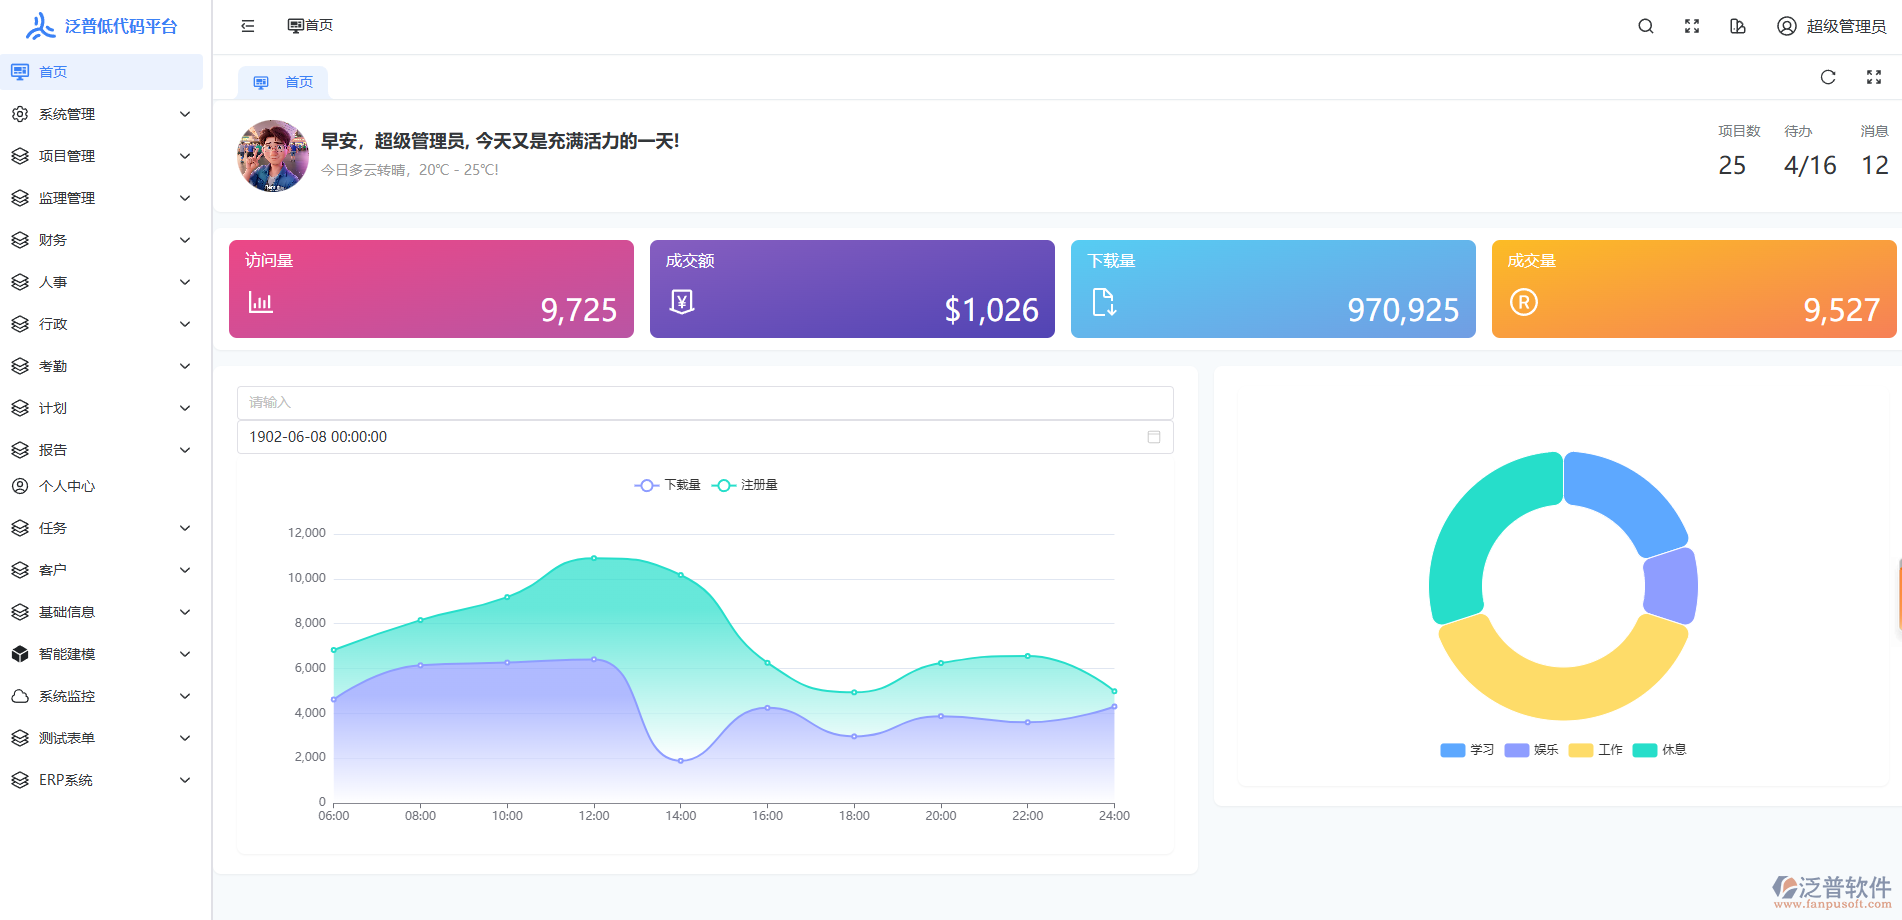
Task: Open the 超级管理员 user account menu
Action: 1831,26
